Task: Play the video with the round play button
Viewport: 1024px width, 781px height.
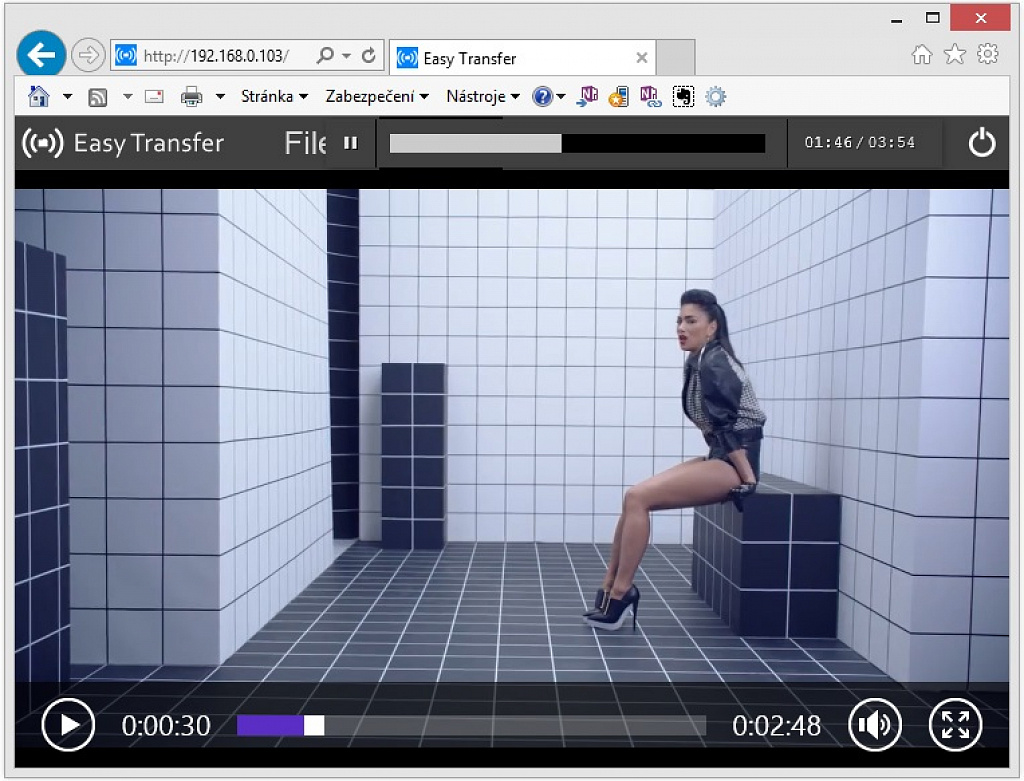Action: click(x=68, y=725)
